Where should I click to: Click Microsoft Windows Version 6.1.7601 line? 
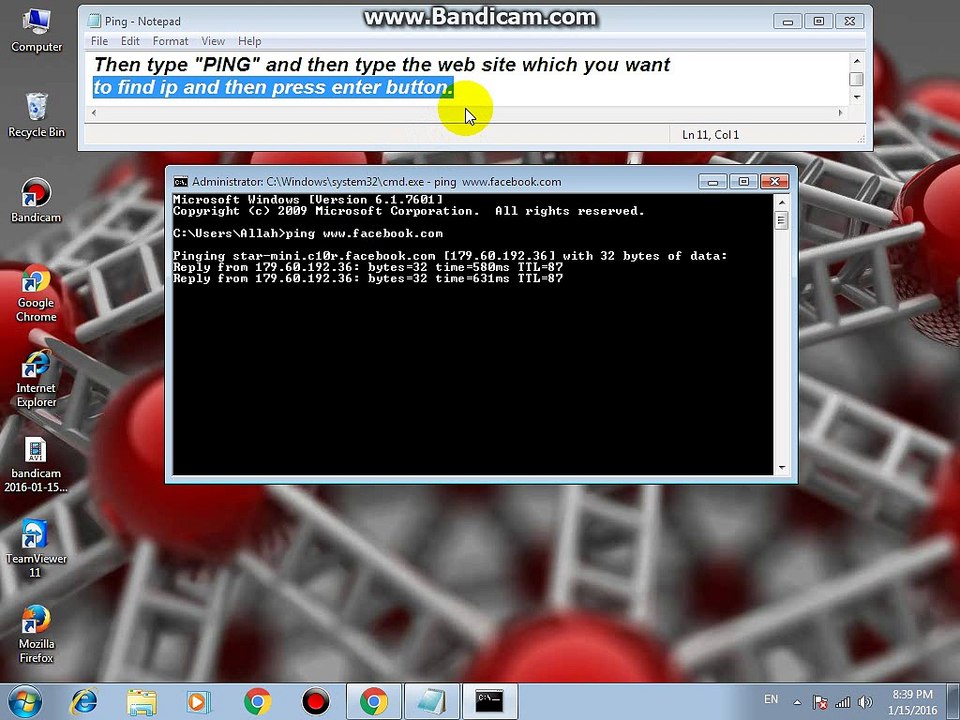[x=307, y=200]
